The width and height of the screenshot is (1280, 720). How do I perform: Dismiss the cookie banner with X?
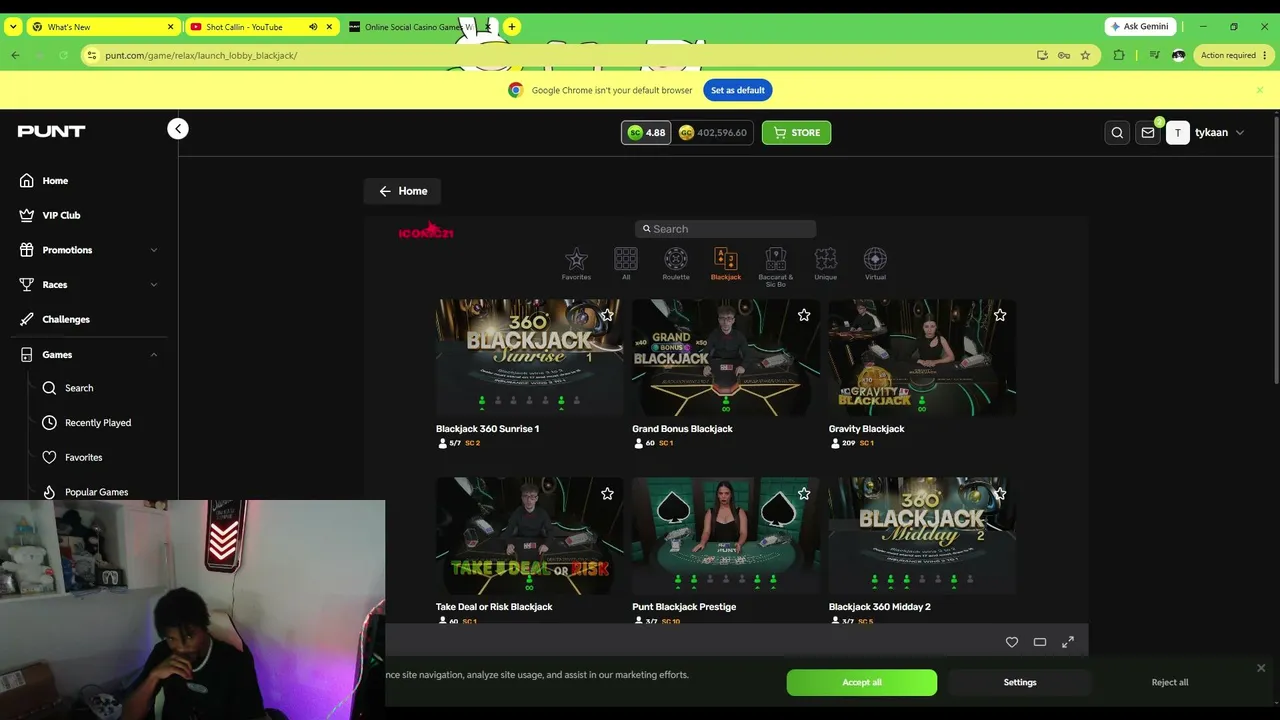click(1261, 668)
